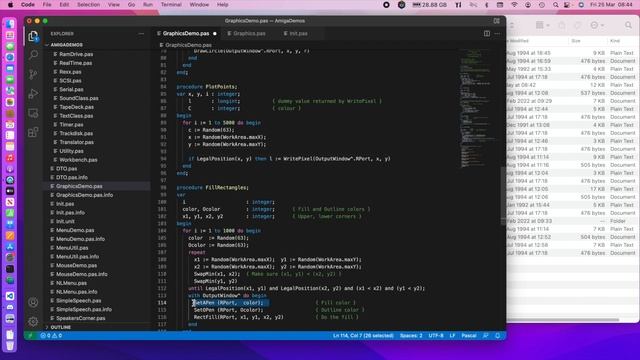
Task: Sort Finder list by Size column
Action: (576, 41)
